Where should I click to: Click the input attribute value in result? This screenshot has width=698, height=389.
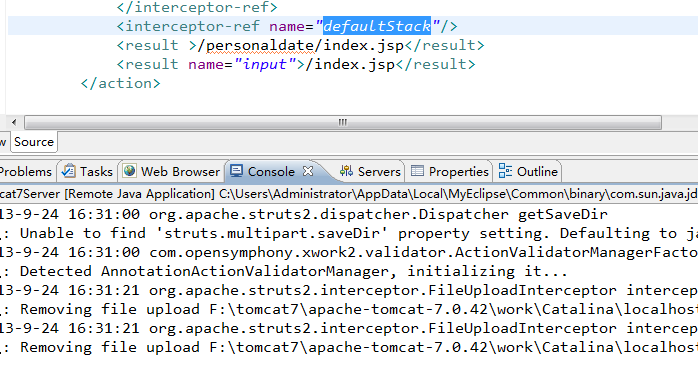[264, 65]
